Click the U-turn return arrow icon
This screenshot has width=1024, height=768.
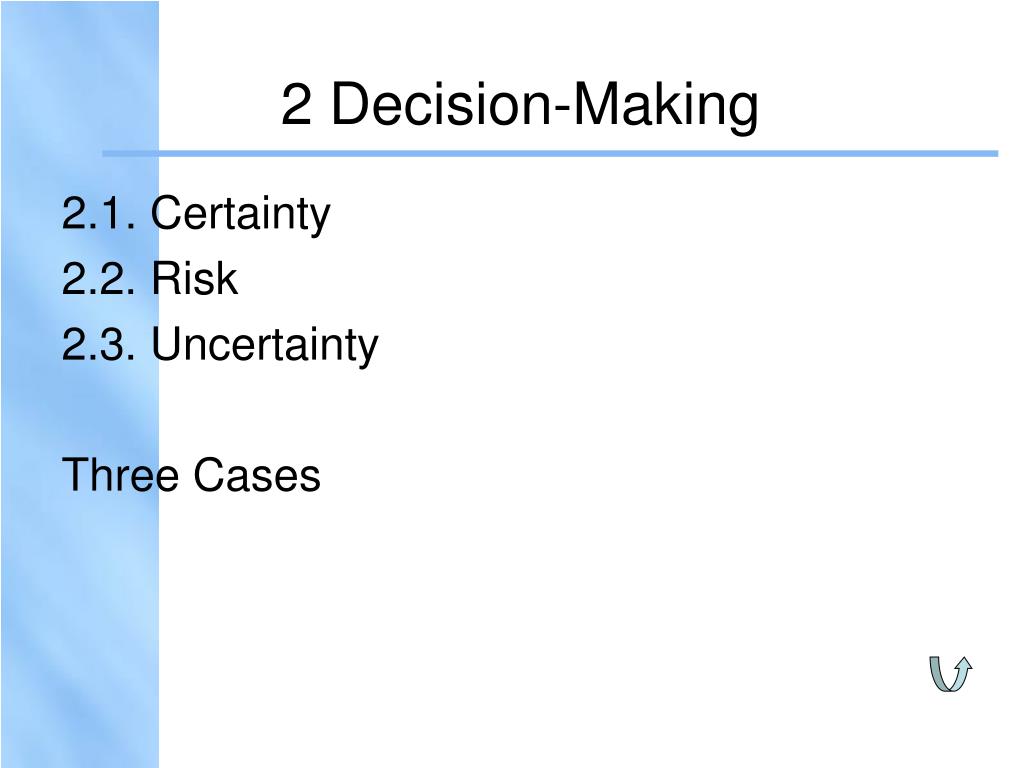coord(950,673)
